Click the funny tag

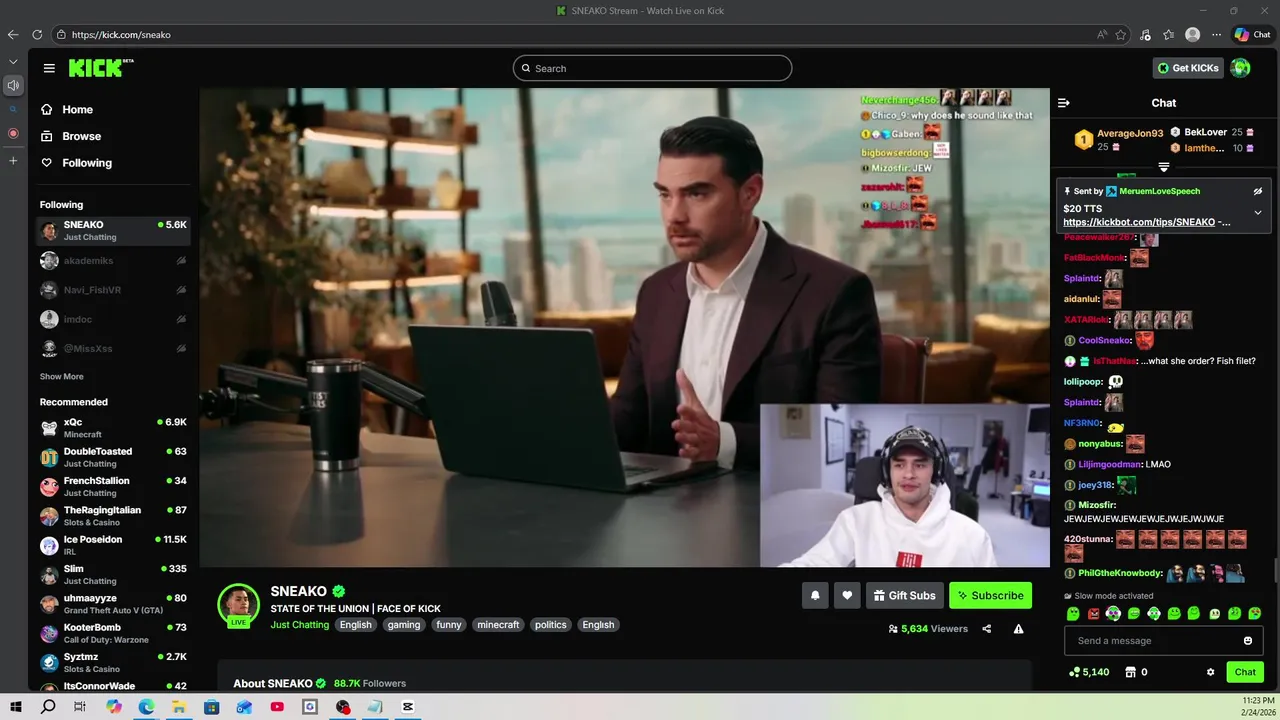click(x=449, y=625)
